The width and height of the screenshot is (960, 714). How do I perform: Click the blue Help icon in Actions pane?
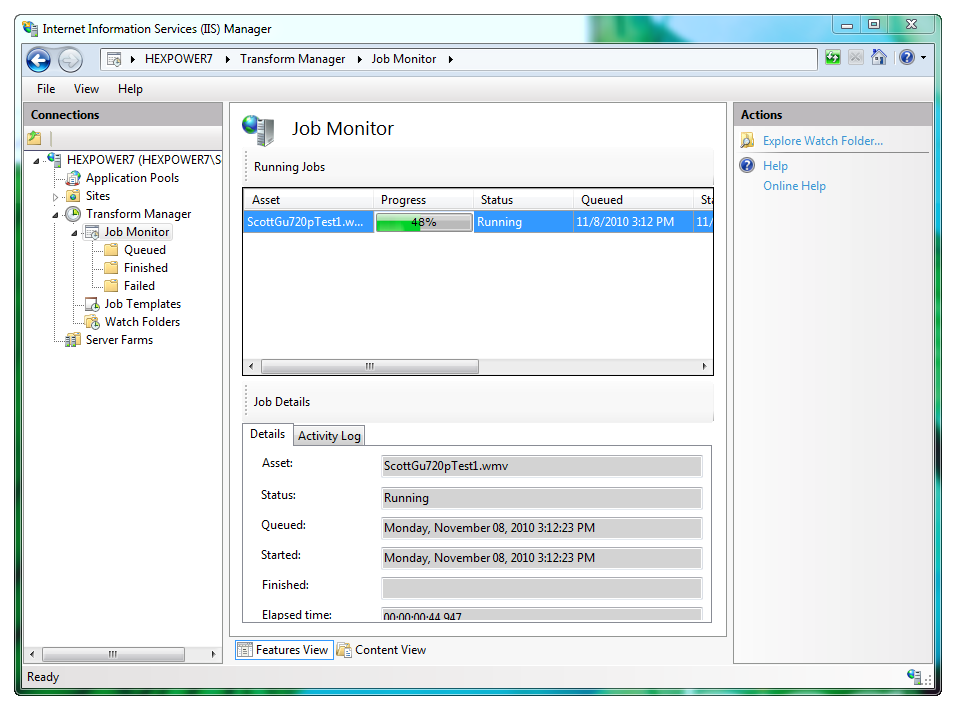747,165
